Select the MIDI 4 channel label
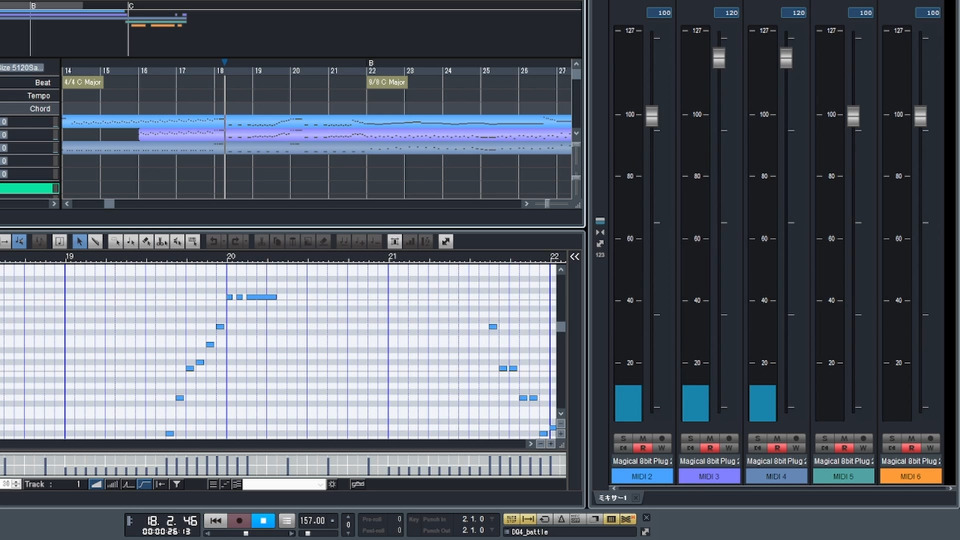960x540 pixels. [776, 476]
